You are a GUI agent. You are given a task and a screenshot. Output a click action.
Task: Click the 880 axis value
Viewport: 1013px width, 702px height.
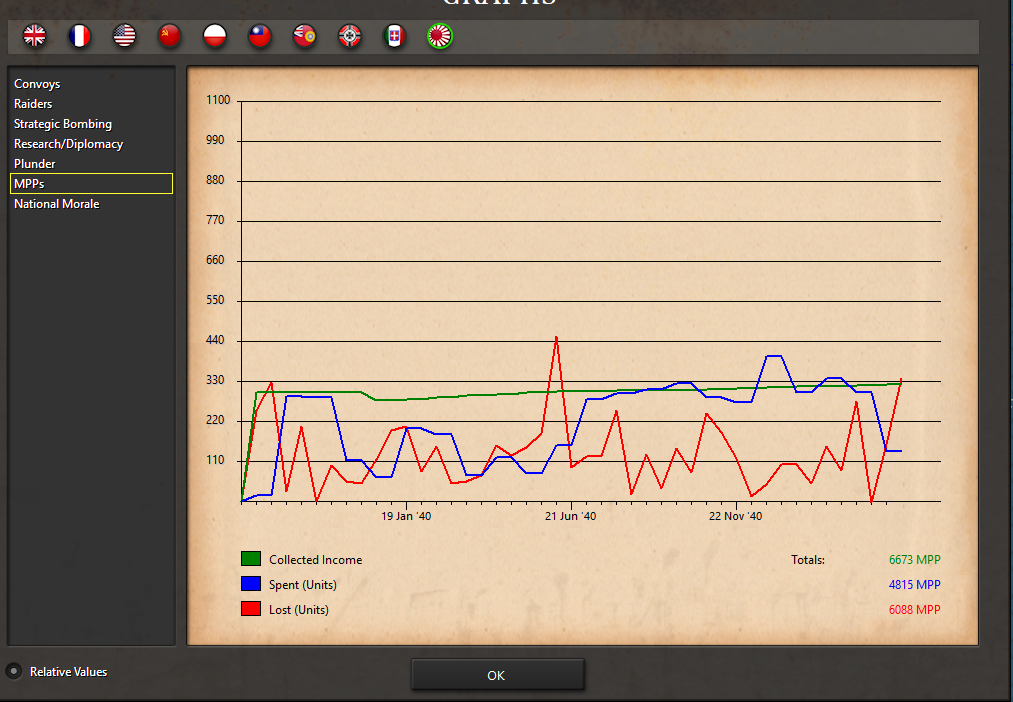tap(215, 180)
